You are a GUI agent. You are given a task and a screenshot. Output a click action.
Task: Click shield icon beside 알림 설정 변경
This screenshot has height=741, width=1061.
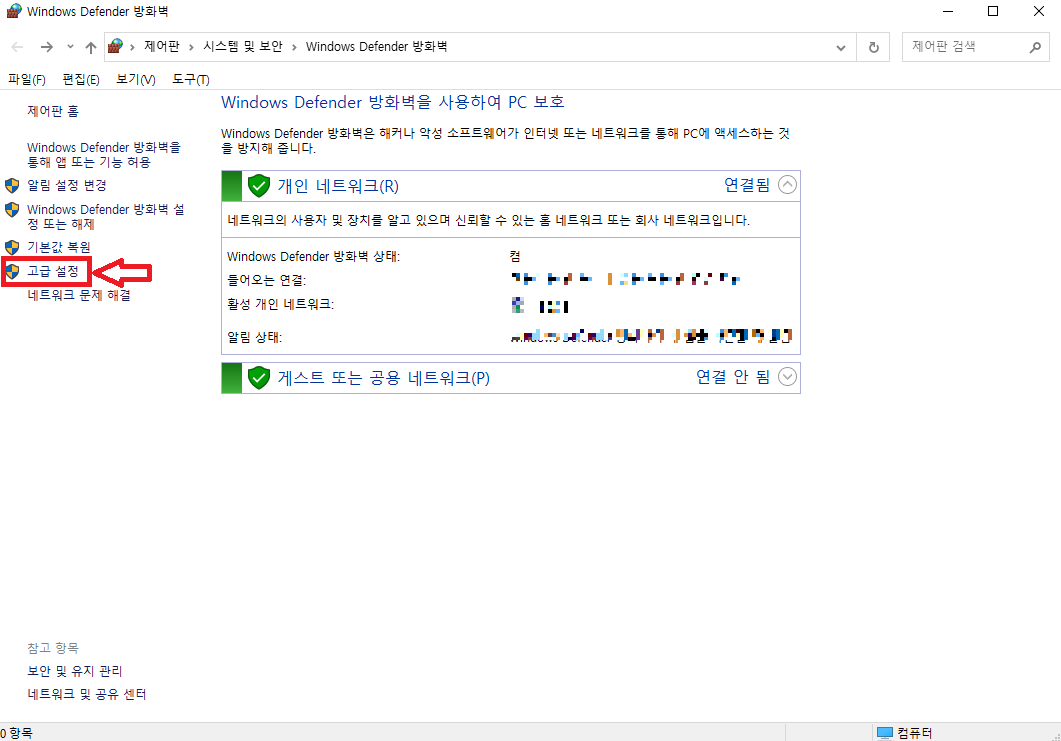[12, 185]
